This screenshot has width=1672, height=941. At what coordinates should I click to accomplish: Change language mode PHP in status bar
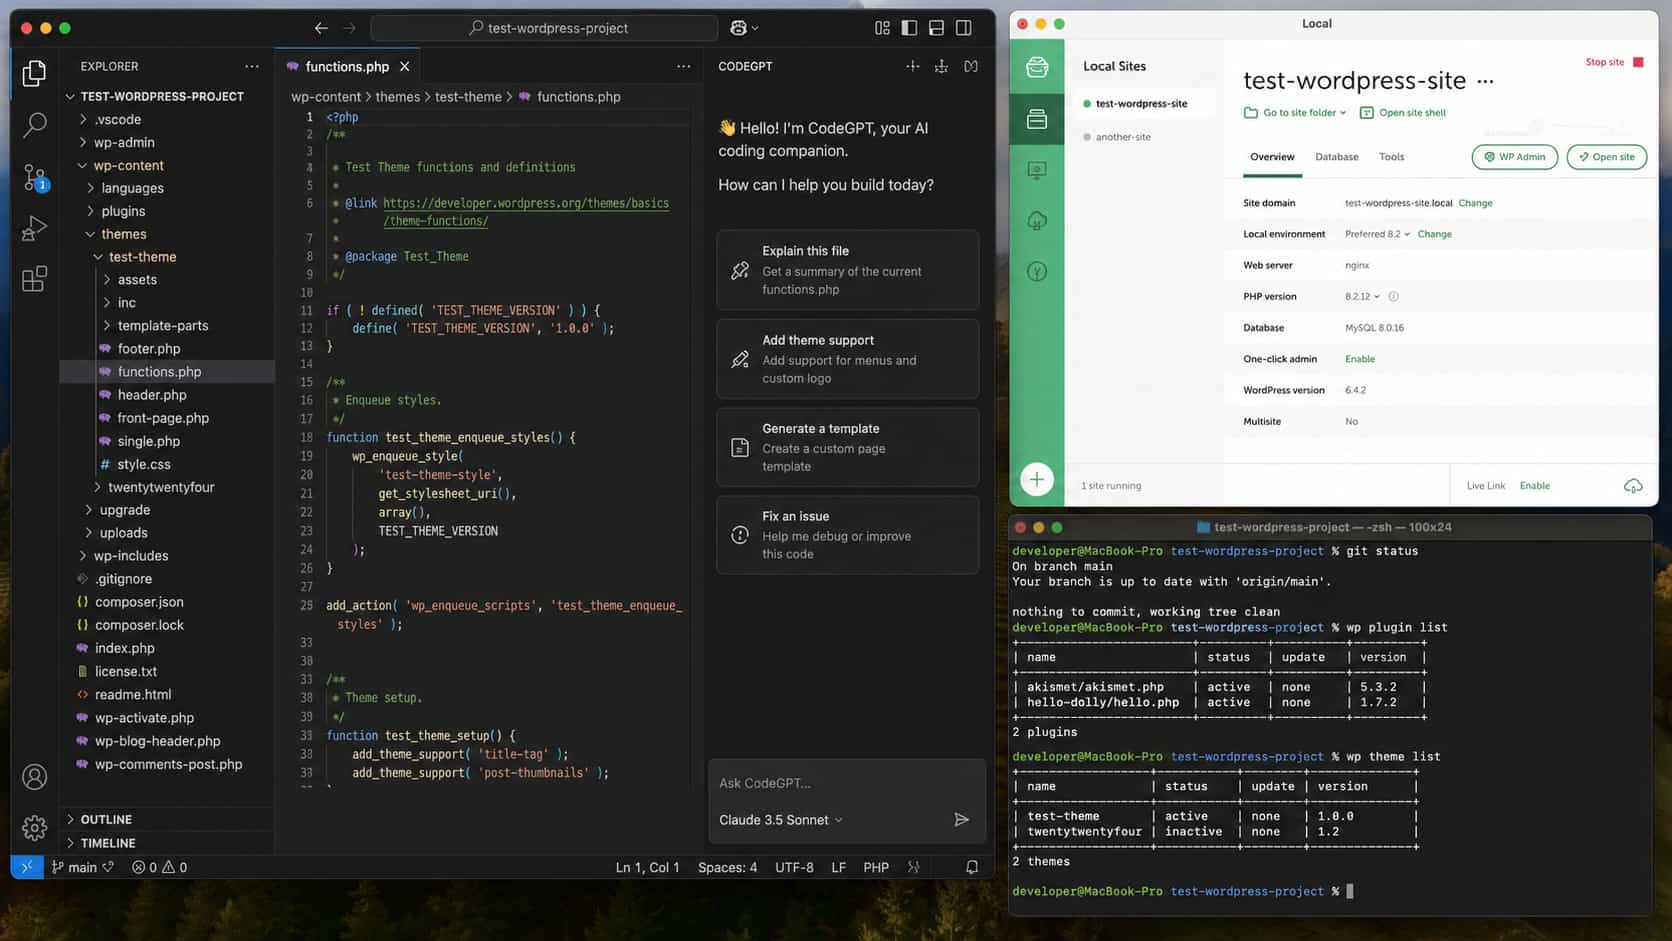[876, 867]
